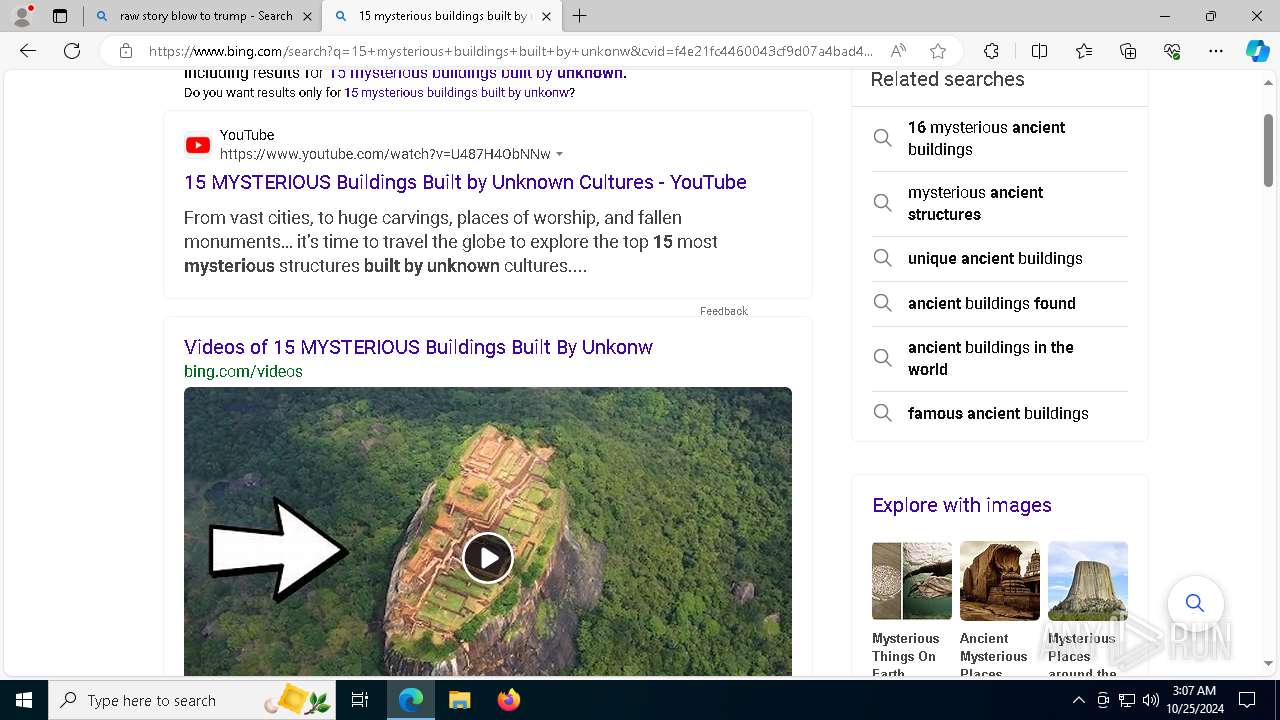1280x720 pixels.
Task: Search '16 mysterious ancient buildings' related query
Action: (x=1000, y=138)
